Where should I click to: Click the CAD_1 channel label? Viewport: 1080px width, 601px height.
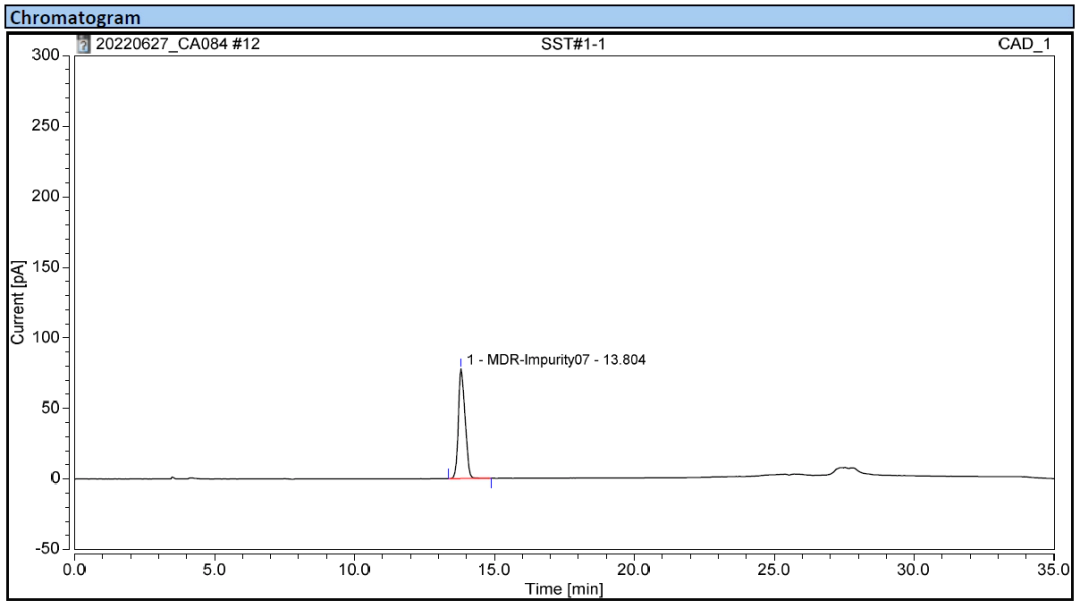tap(1024, 44)
